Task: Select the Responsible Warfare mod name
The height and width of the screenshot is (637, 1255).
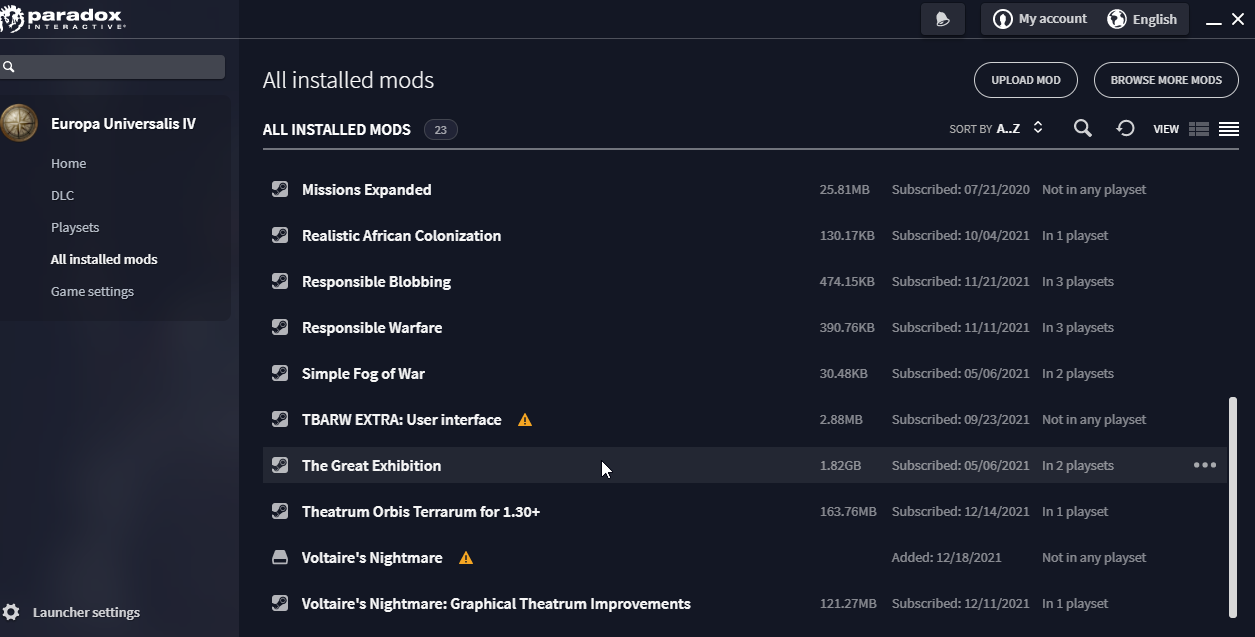Action: (x=372, y=327)
